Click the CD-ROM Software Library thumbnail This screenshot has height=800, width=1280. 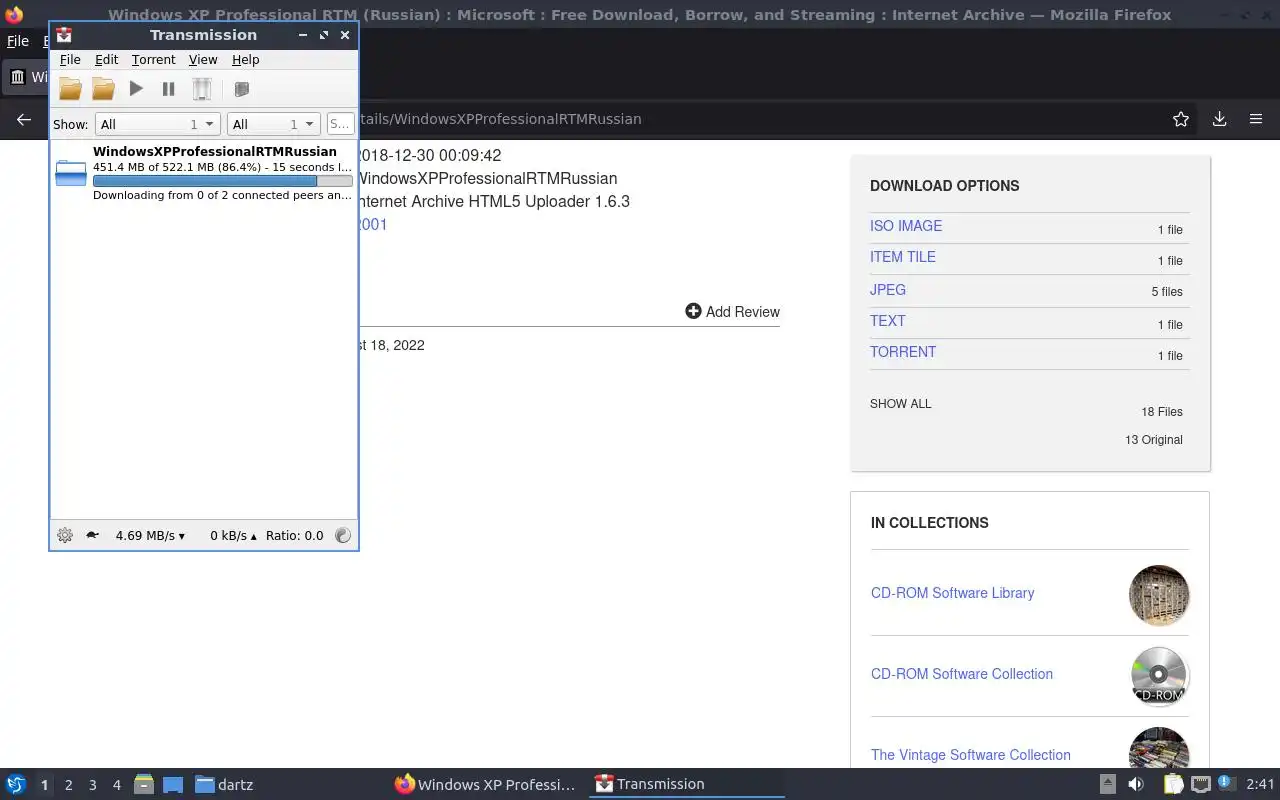pyautogui.click(x=1159, y=595)
